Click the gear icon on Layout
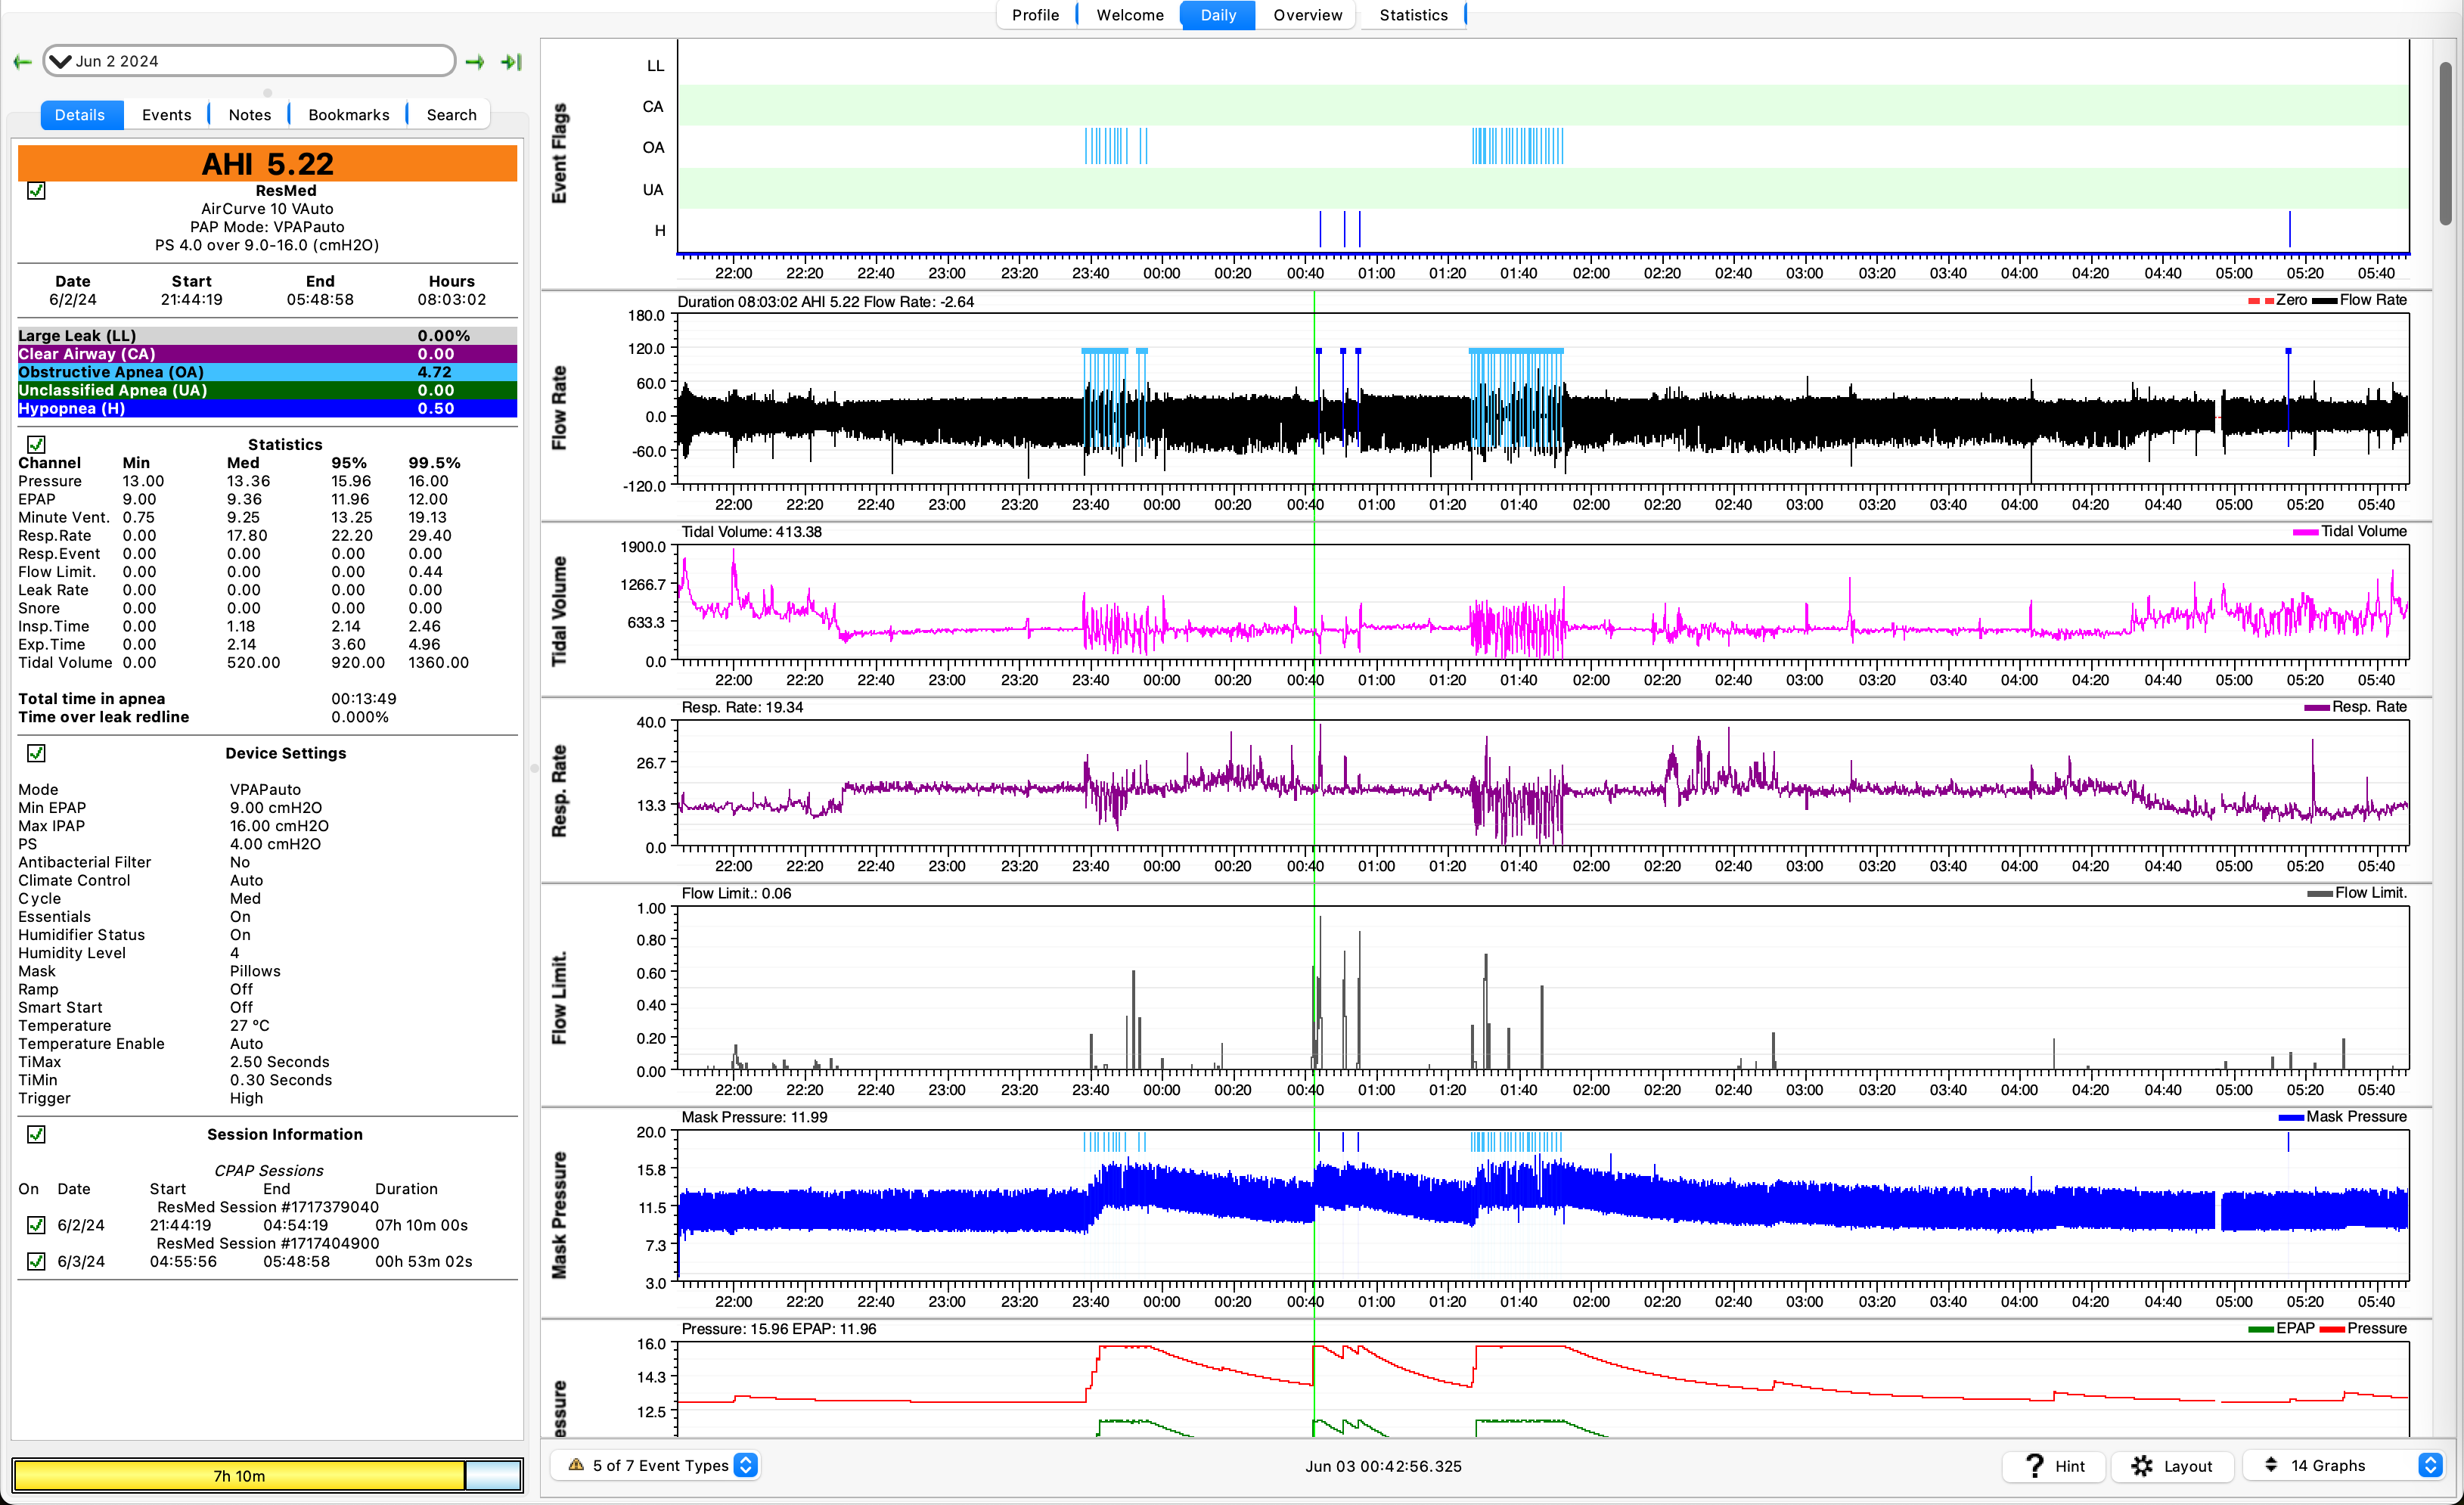Screen dimensions: 2464x1505 tap(2141, 1466)
